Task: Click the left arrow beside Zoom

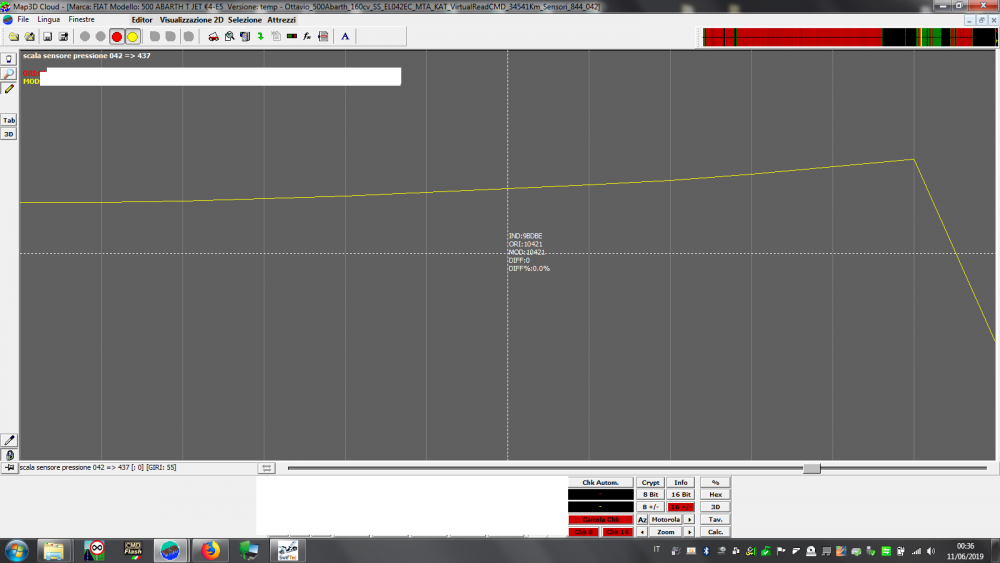Action: [642, 532]
